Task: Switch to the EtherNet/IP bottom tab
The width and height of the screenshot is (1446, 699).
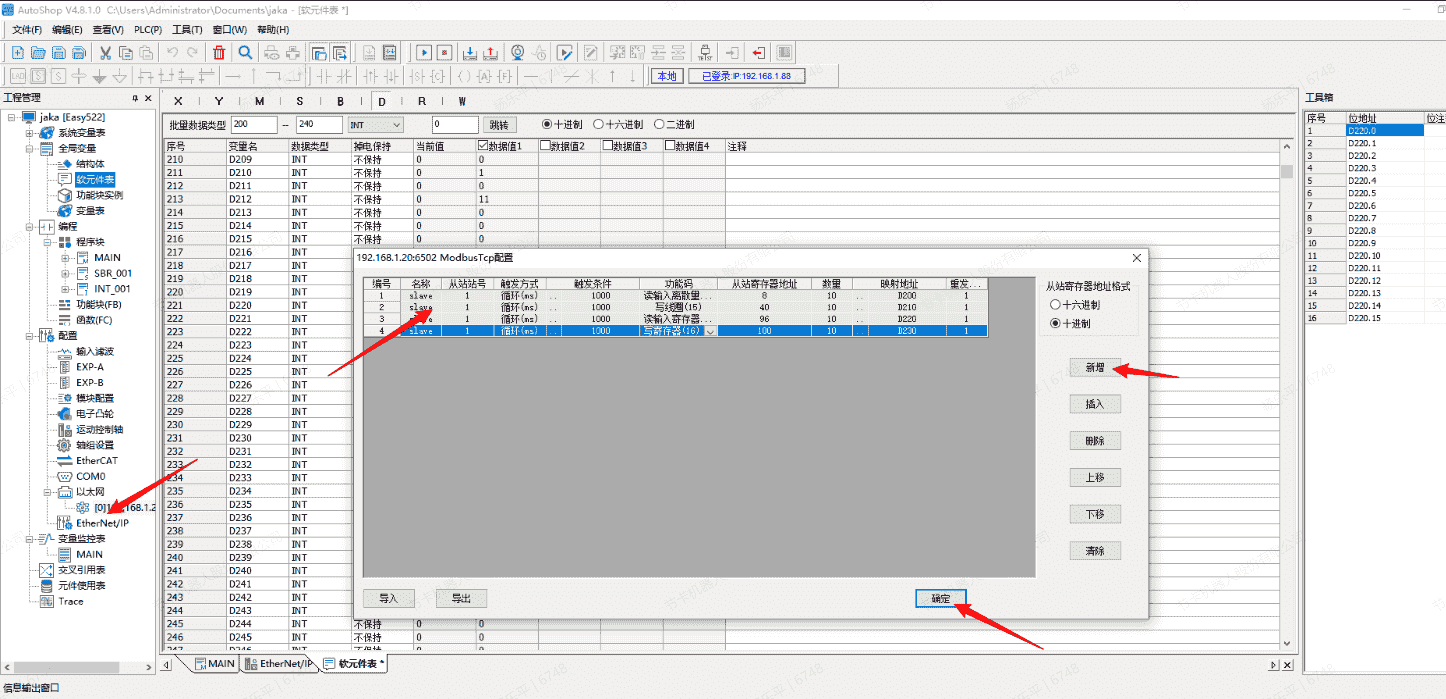Action: click(x=285, y=664)
